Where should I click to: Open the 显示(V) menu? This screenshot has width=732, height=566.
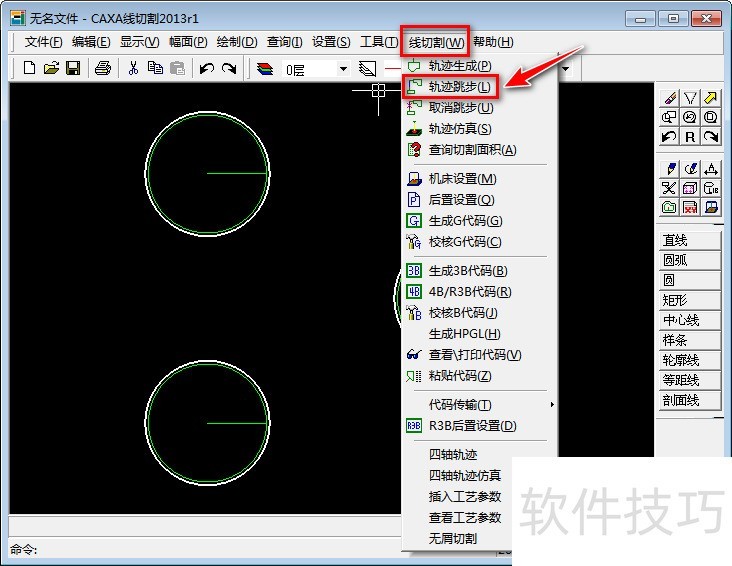point(140,42)
